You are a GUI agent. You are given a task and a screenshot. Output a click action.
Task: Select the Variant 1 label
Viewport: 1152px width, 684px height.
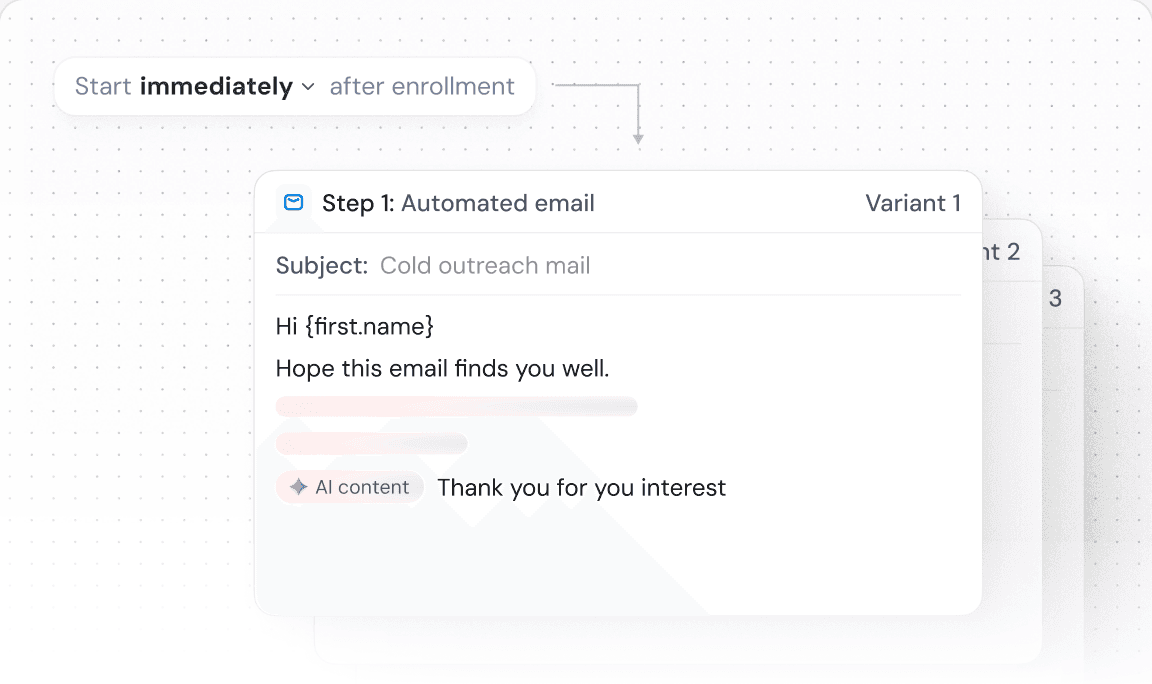pos(913,203)
